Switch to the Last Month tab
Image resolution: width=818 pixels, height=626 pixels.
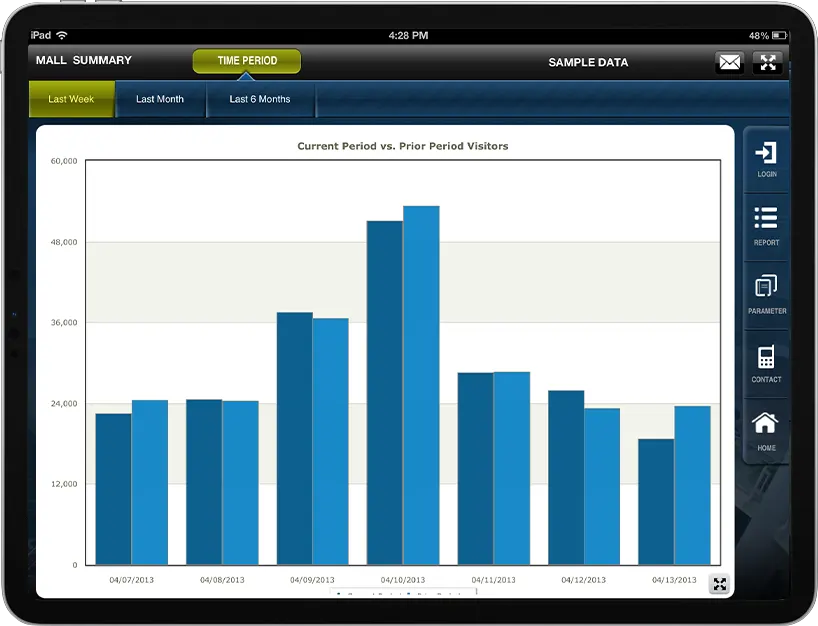160,100
